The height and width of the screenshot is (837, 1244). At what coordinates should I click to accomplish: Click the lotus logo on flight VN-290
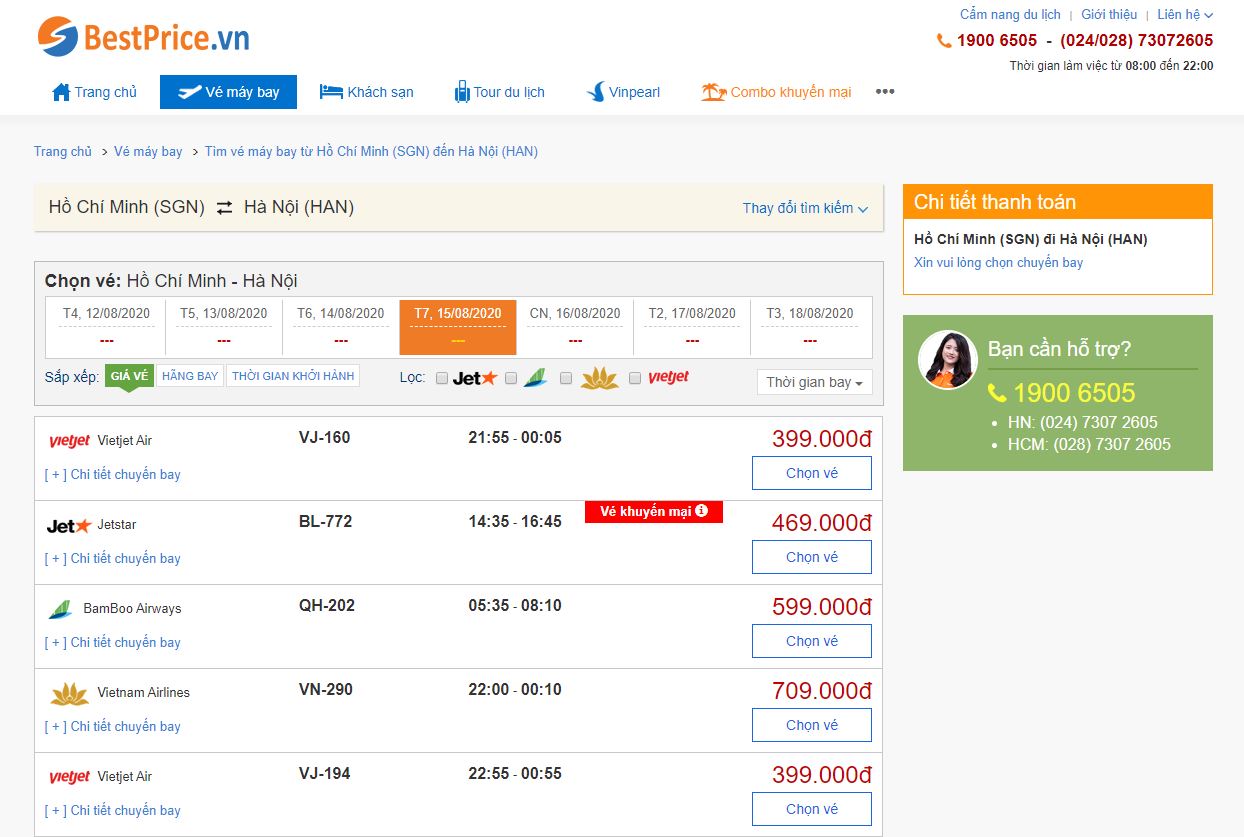[x=69, y=693]
